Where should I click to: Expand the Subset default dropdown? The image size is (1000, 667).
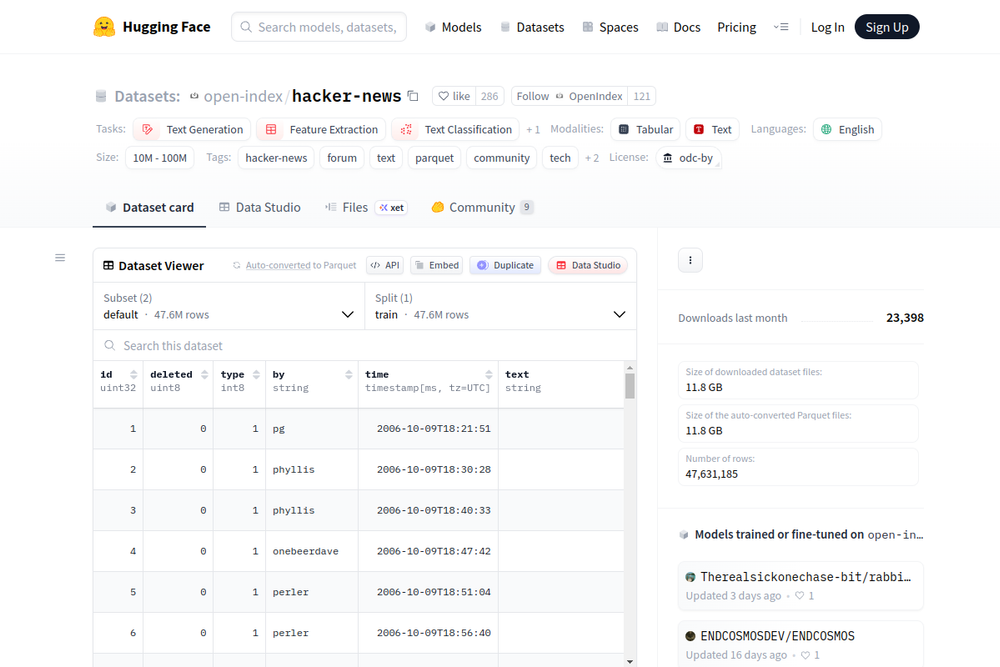[x=229, y=307]
